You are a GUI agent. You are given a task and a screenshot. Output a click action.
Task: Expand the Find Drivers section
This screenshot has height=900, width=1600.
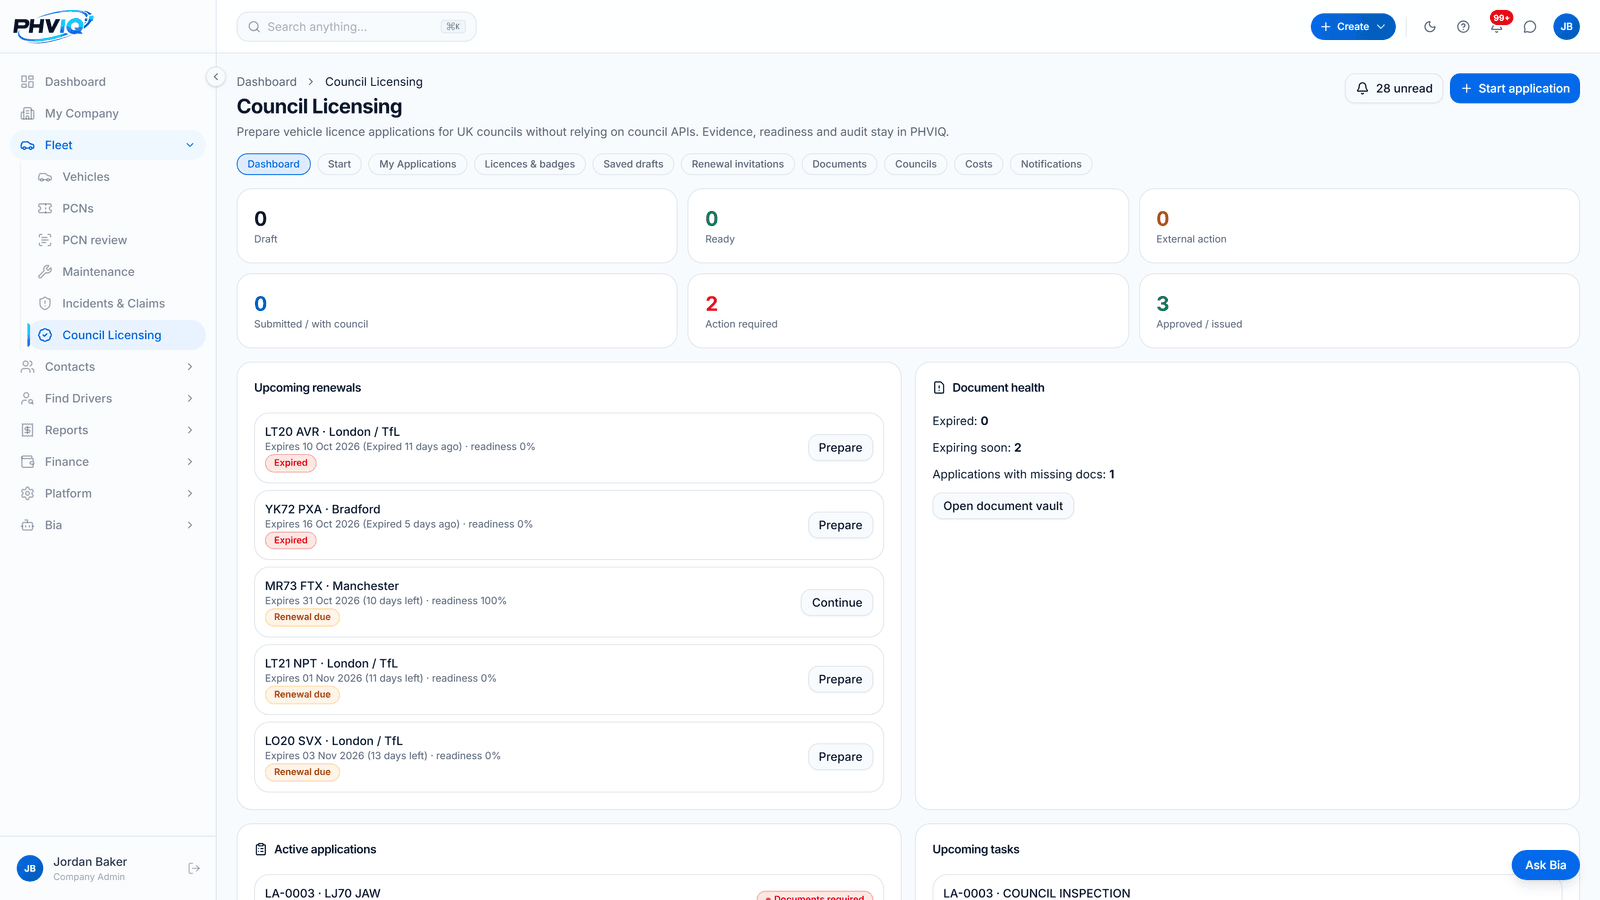point(108,399)
